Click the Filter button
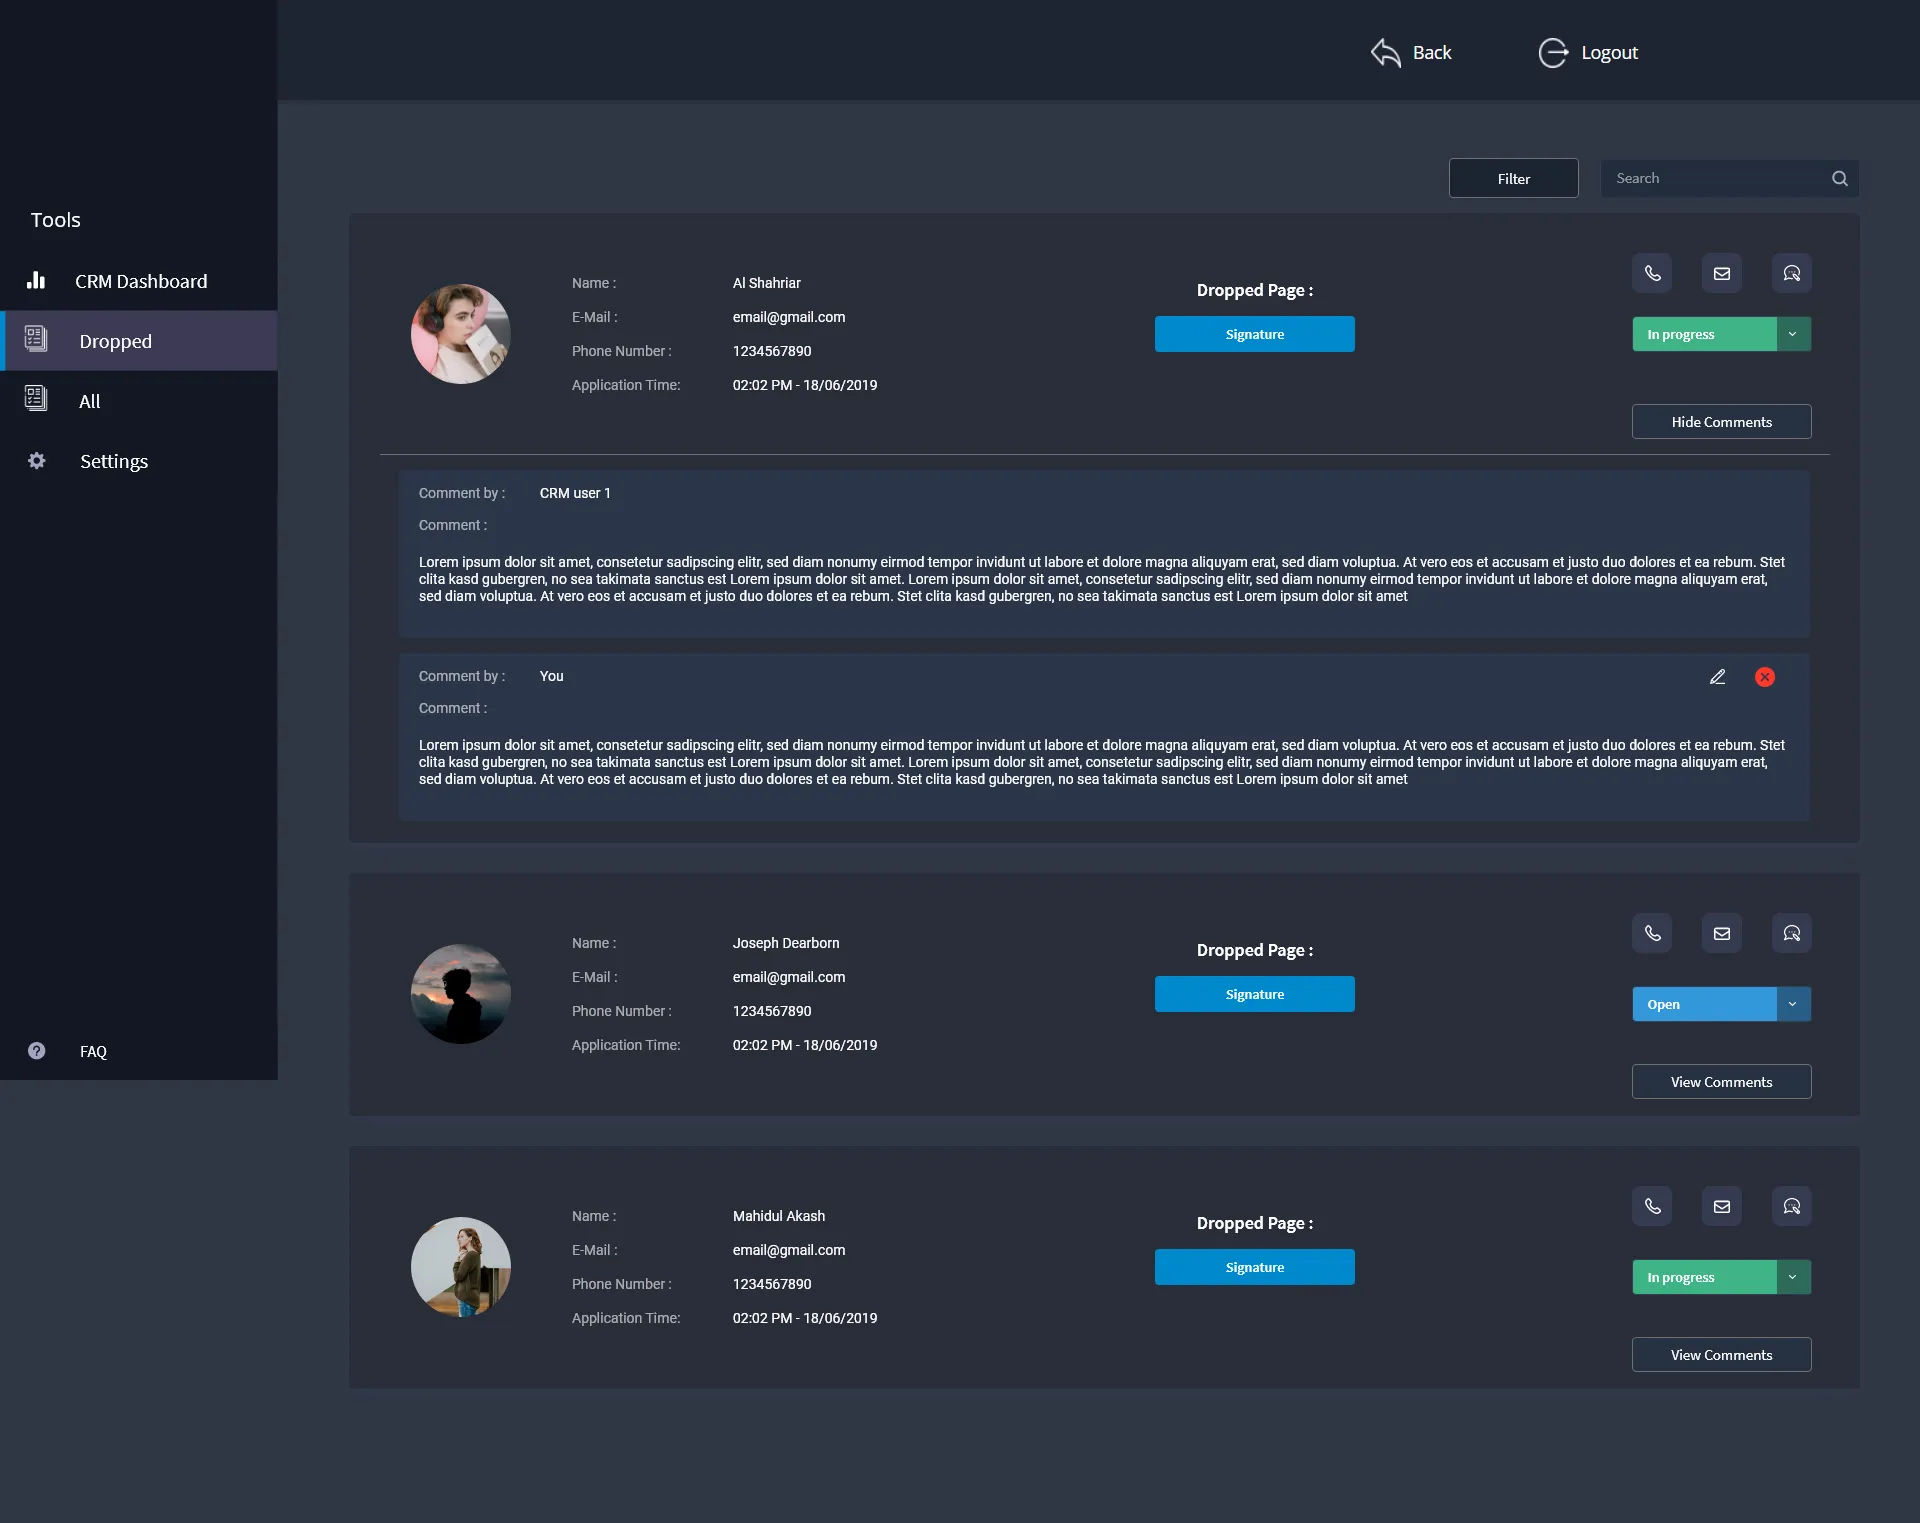 (x=1513, y=178)
